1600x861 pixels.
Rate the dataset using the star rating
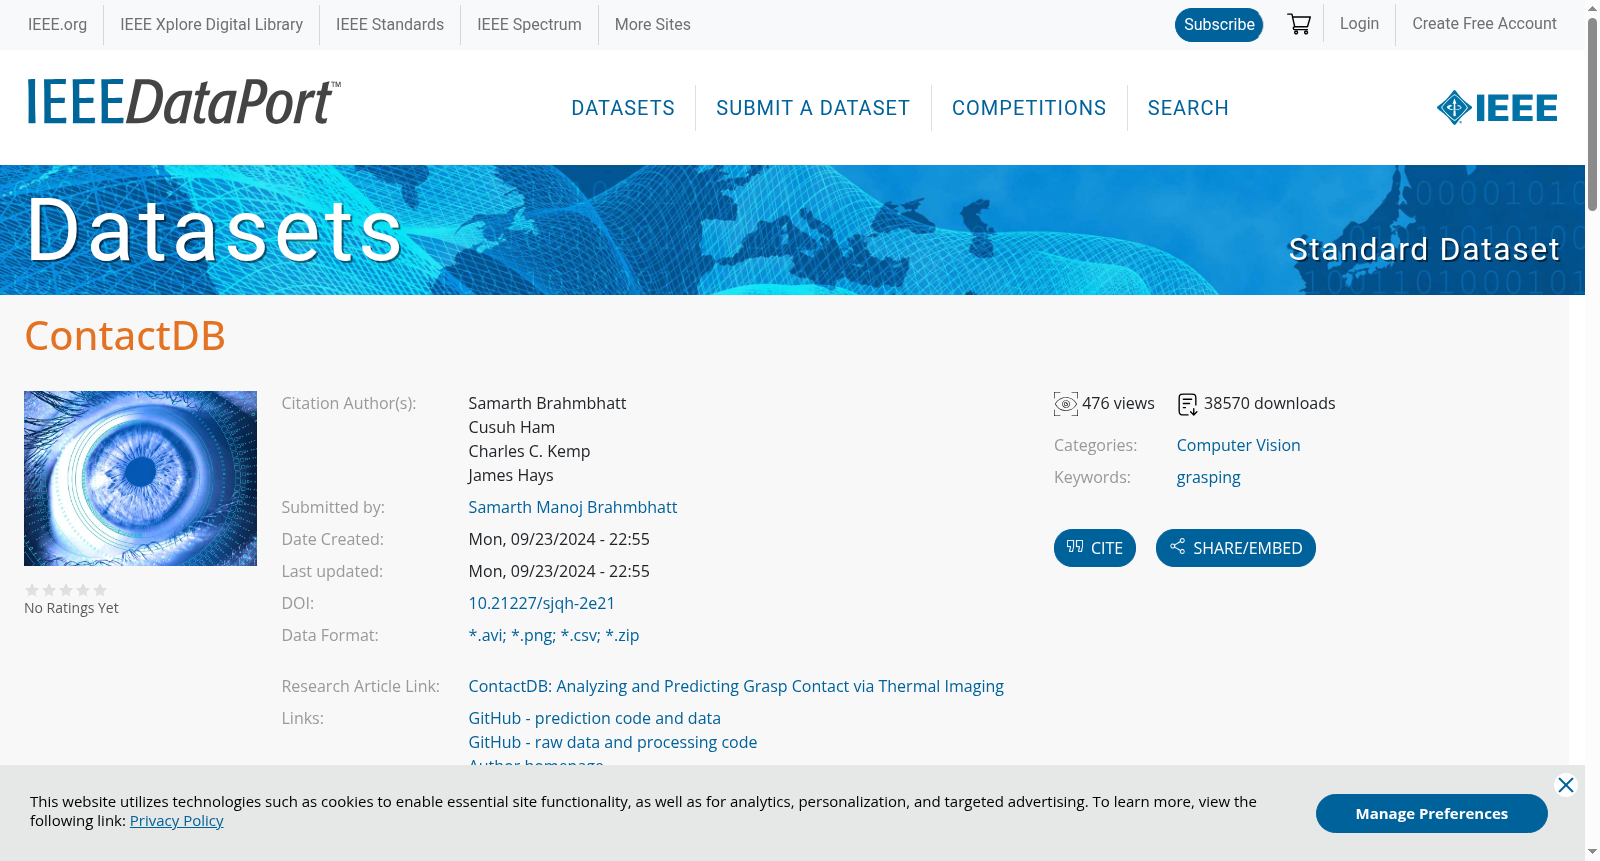click(x=66, y=590)
